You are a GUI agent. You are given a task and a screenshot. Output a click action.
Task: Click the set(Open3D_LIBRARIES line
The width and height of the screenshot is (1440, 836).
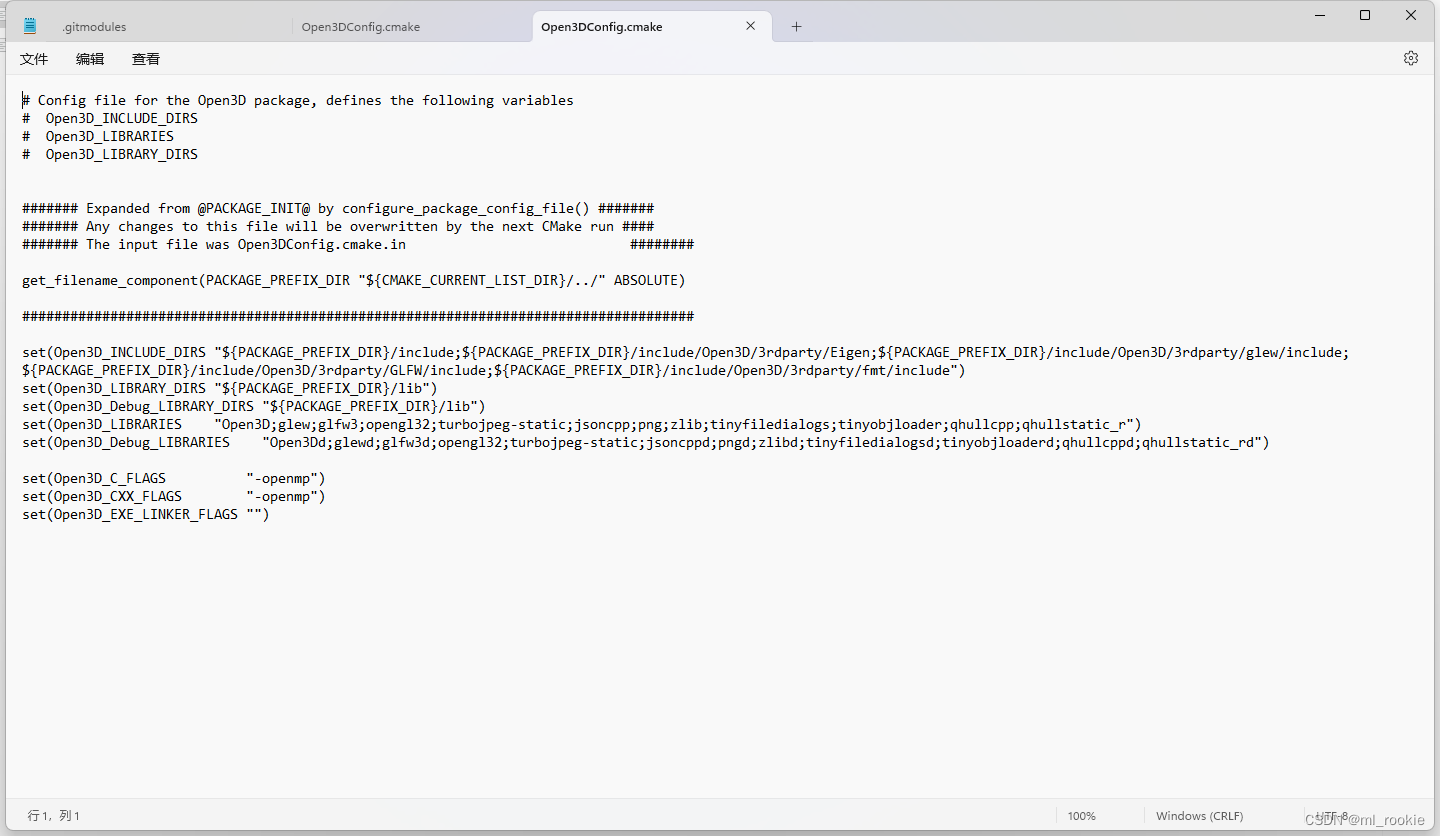point(582,424)
